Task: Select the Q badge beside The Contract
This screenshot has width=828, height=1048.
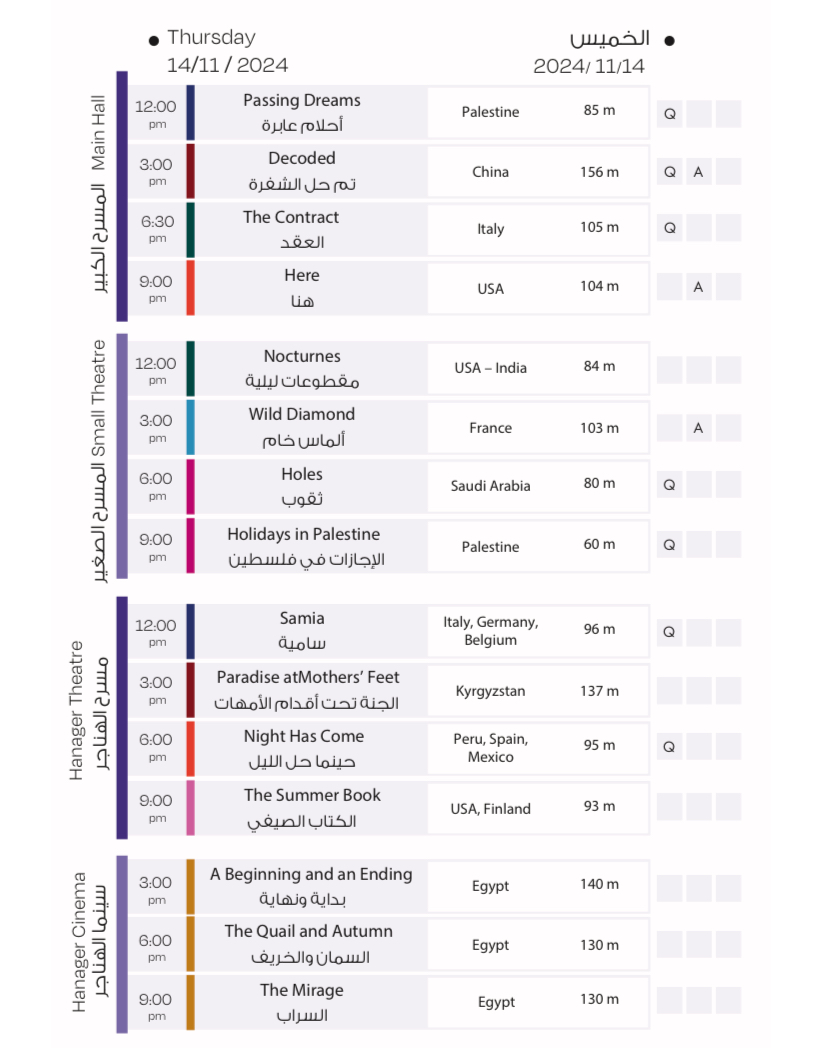Action: point(670,228)
